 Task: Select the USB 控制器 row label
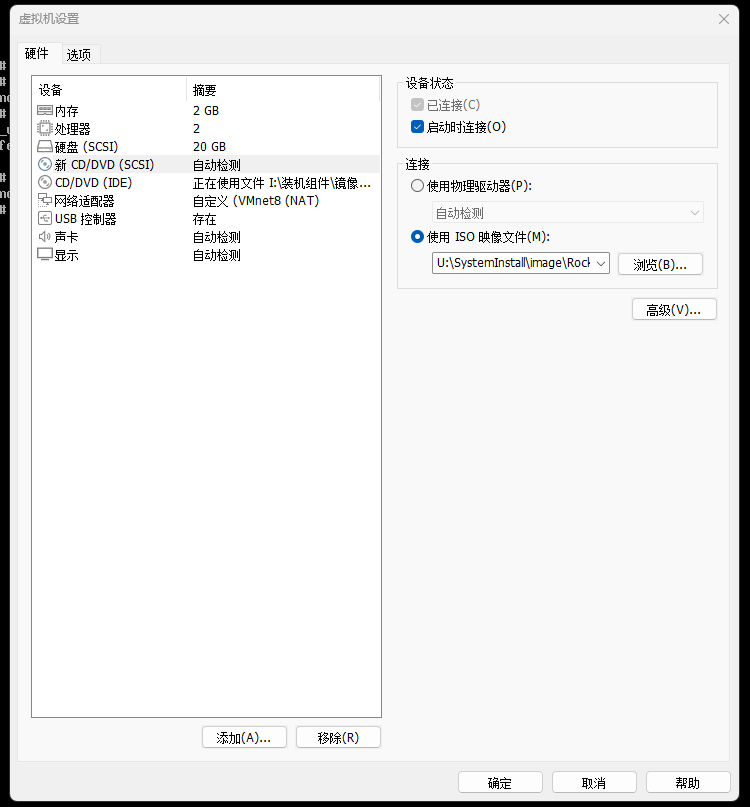pos(85,219)
